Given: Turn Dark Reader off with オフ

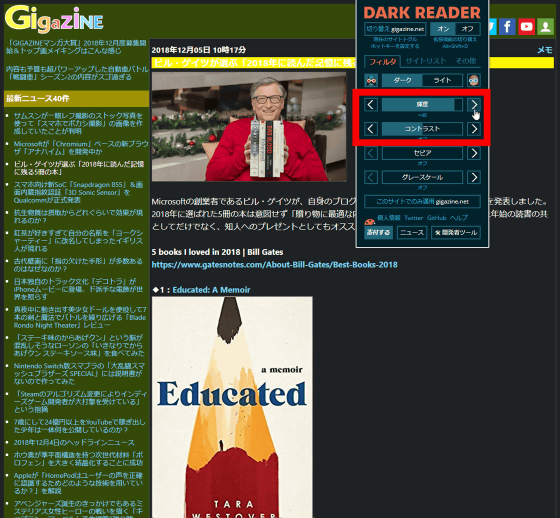Looking at the screenshot, I should [468, 29].
